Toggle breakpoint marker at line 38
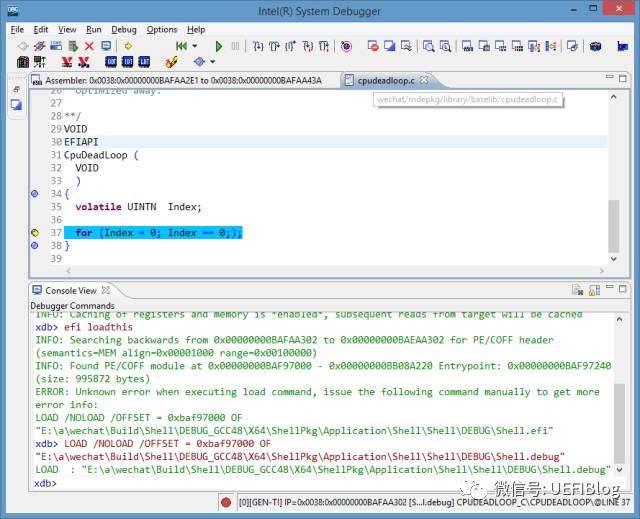Screen dimensions: 640x519 [35, 246]
